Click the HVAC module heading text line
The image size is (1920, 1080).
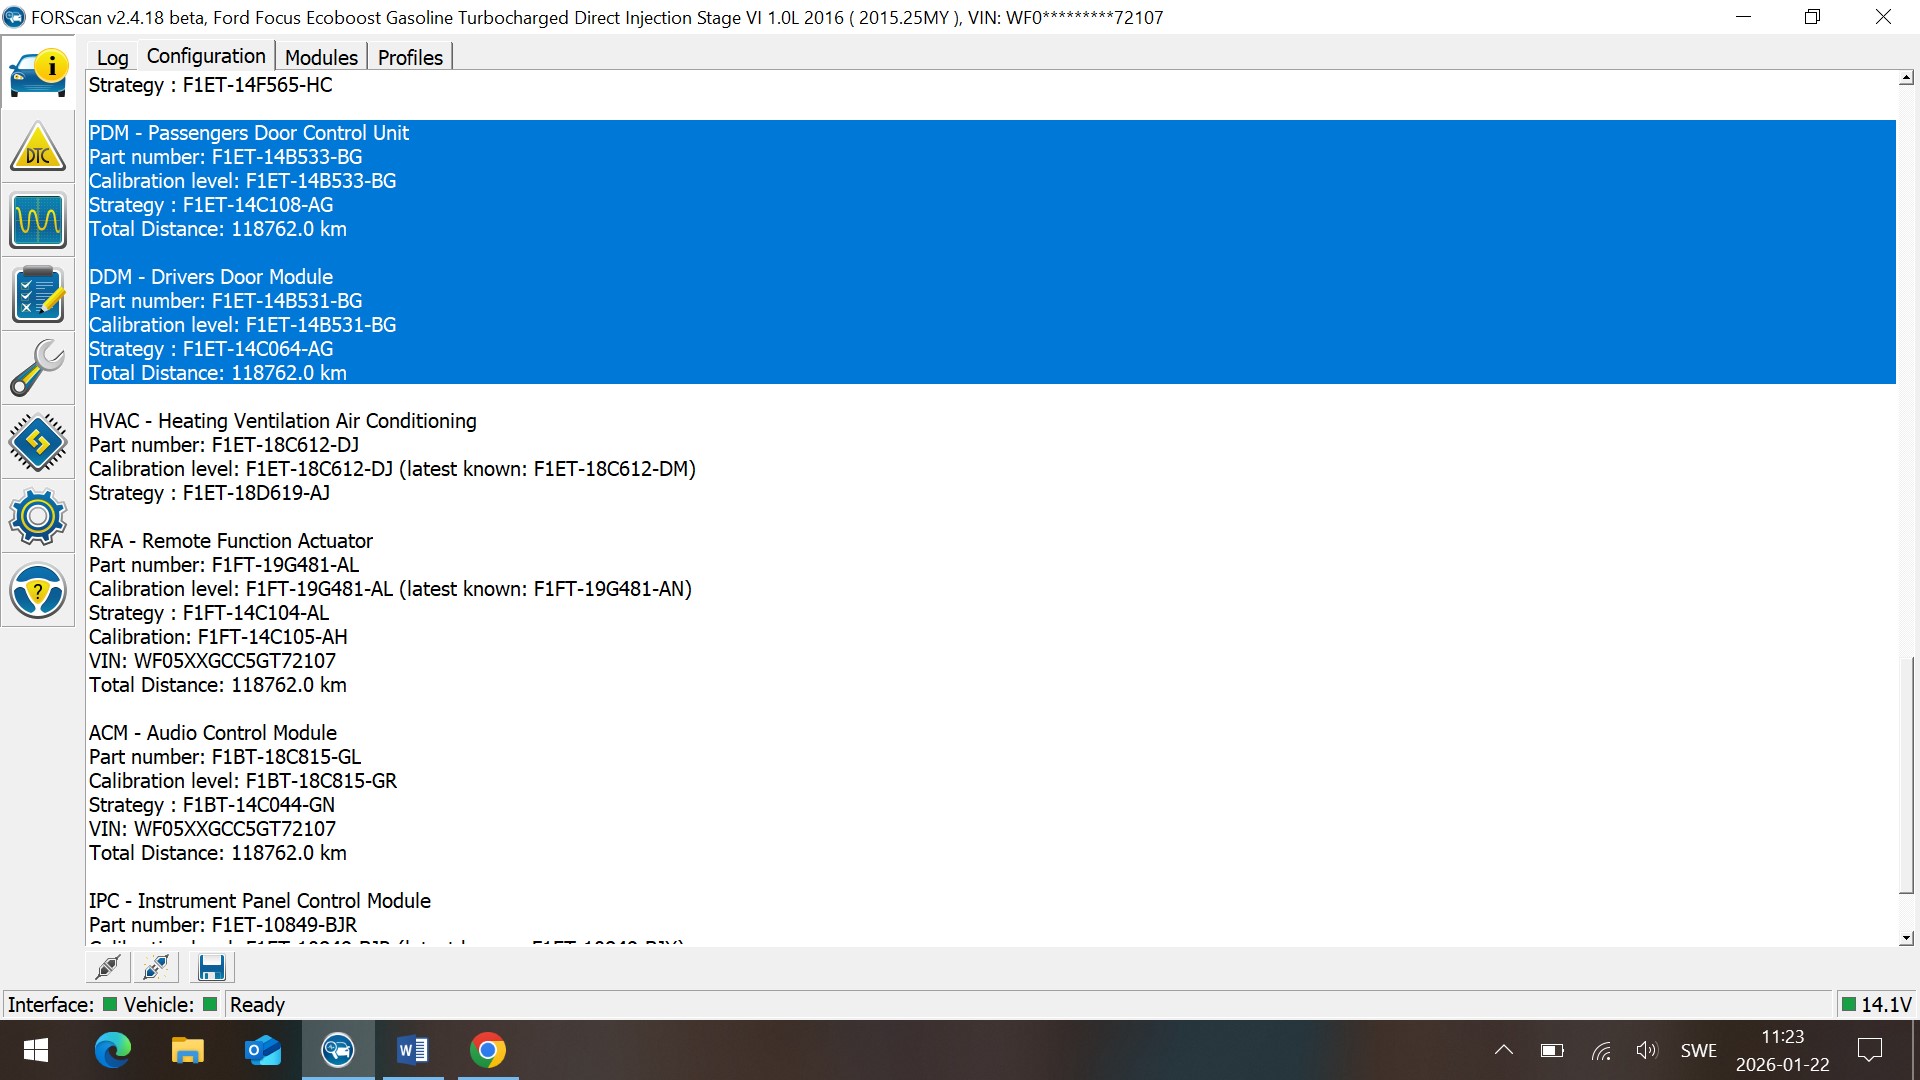tap(283, 421)
